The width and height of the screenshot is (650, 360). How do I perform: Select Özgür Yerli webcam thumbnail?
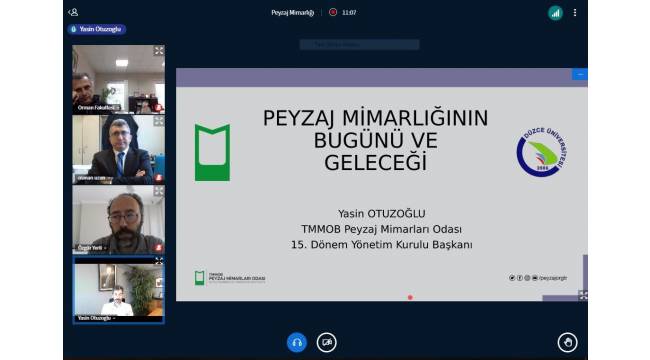click(x=119, y=219)
